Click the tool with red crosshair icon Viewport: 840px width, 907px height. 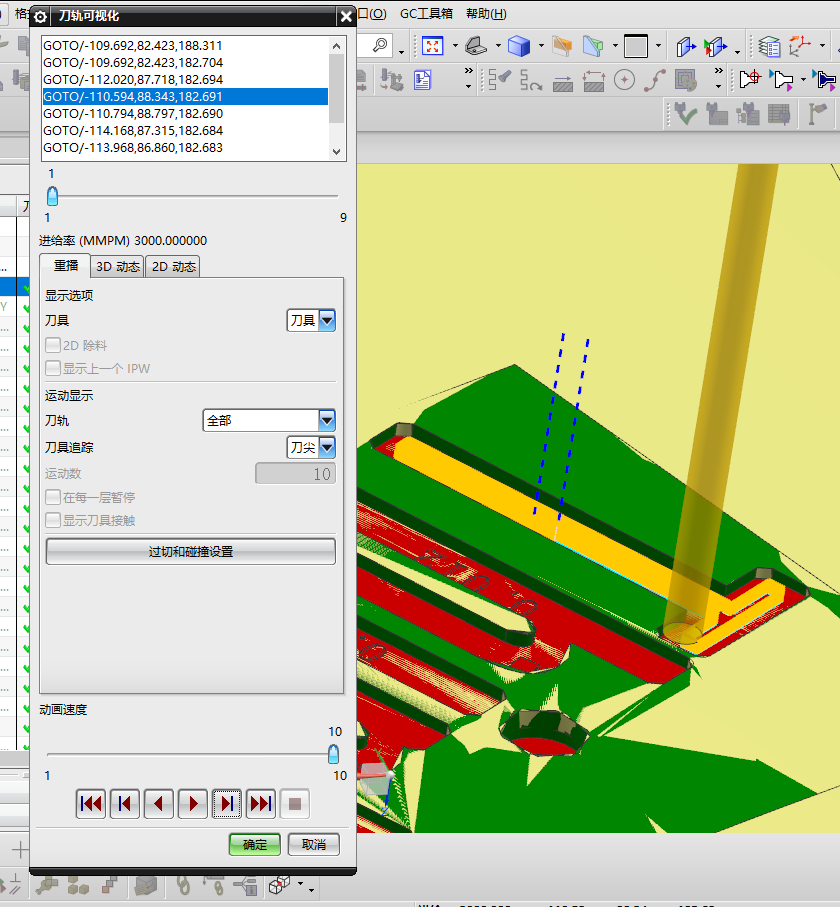(750, 80)
